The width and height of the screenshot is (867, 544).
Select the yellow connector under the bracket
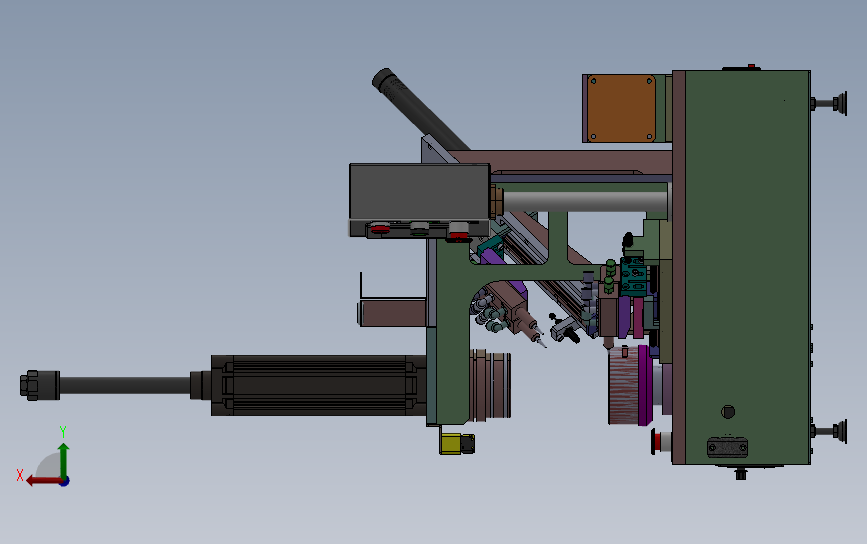[451, 443]
